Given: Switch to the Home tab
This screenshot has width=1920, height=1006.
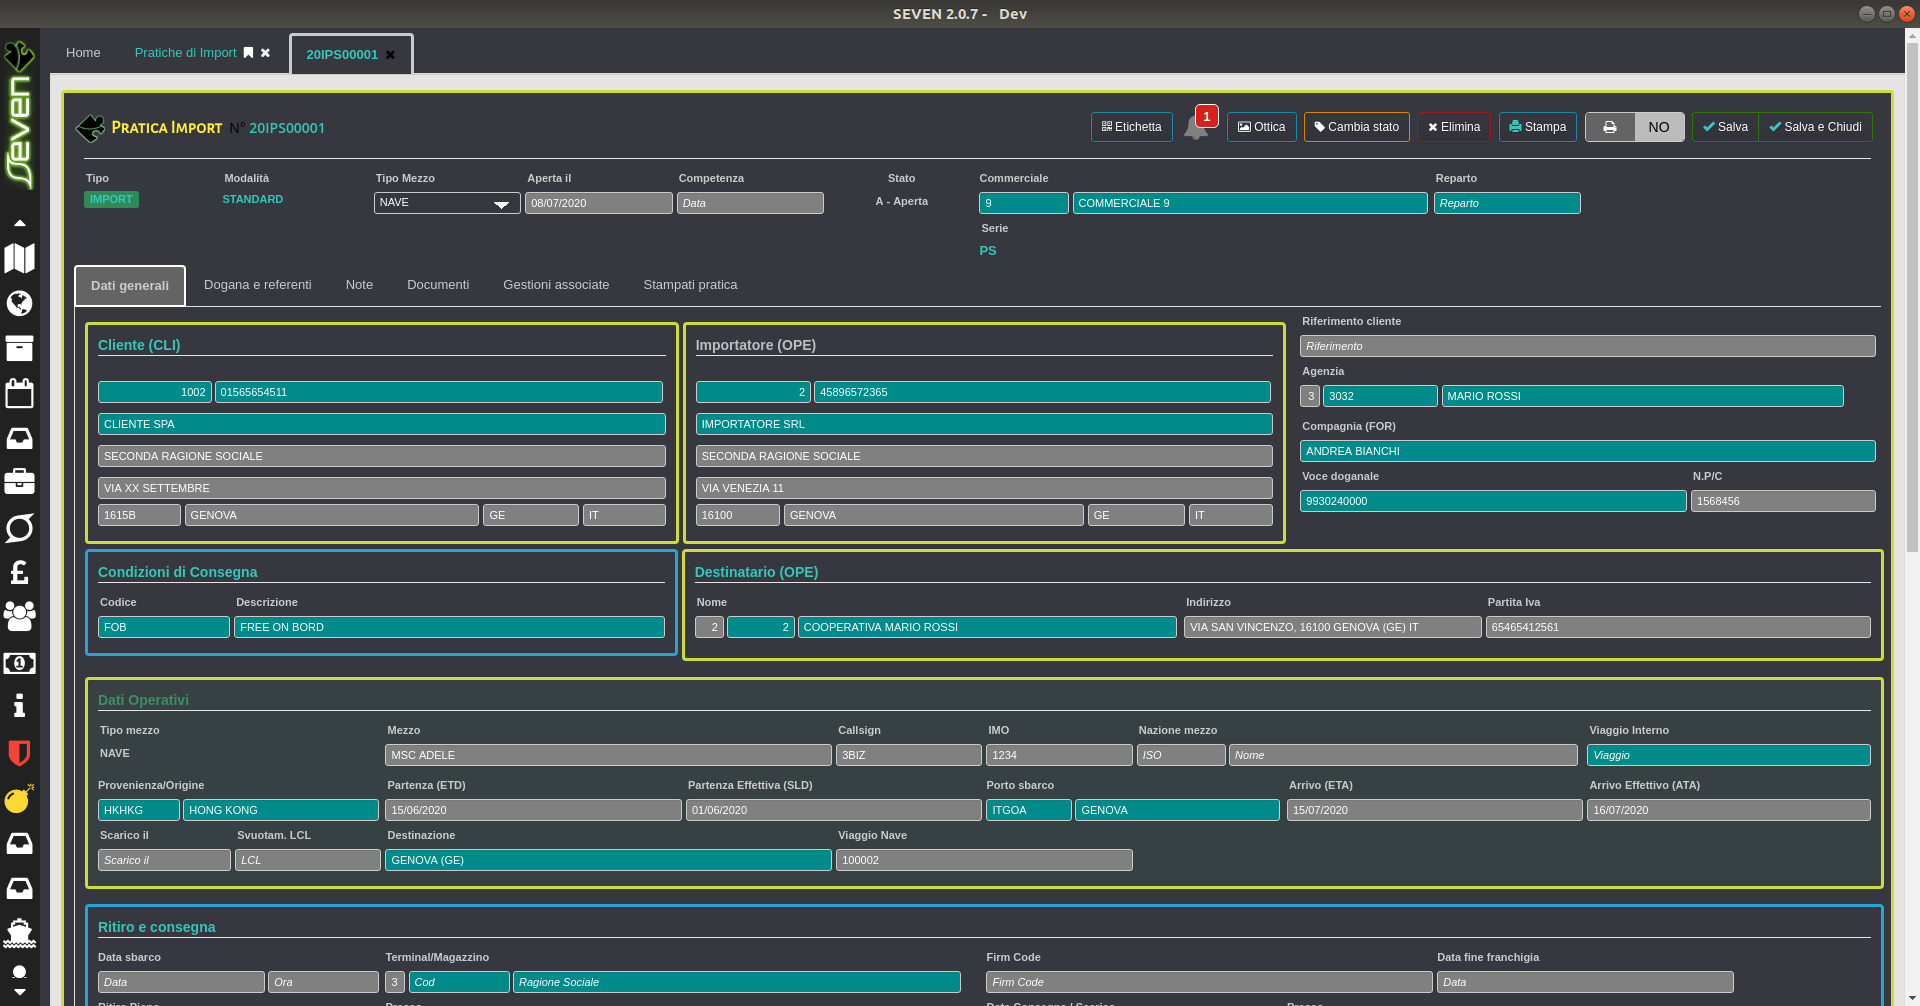Looking at the screenshot, I should [83, 53].
